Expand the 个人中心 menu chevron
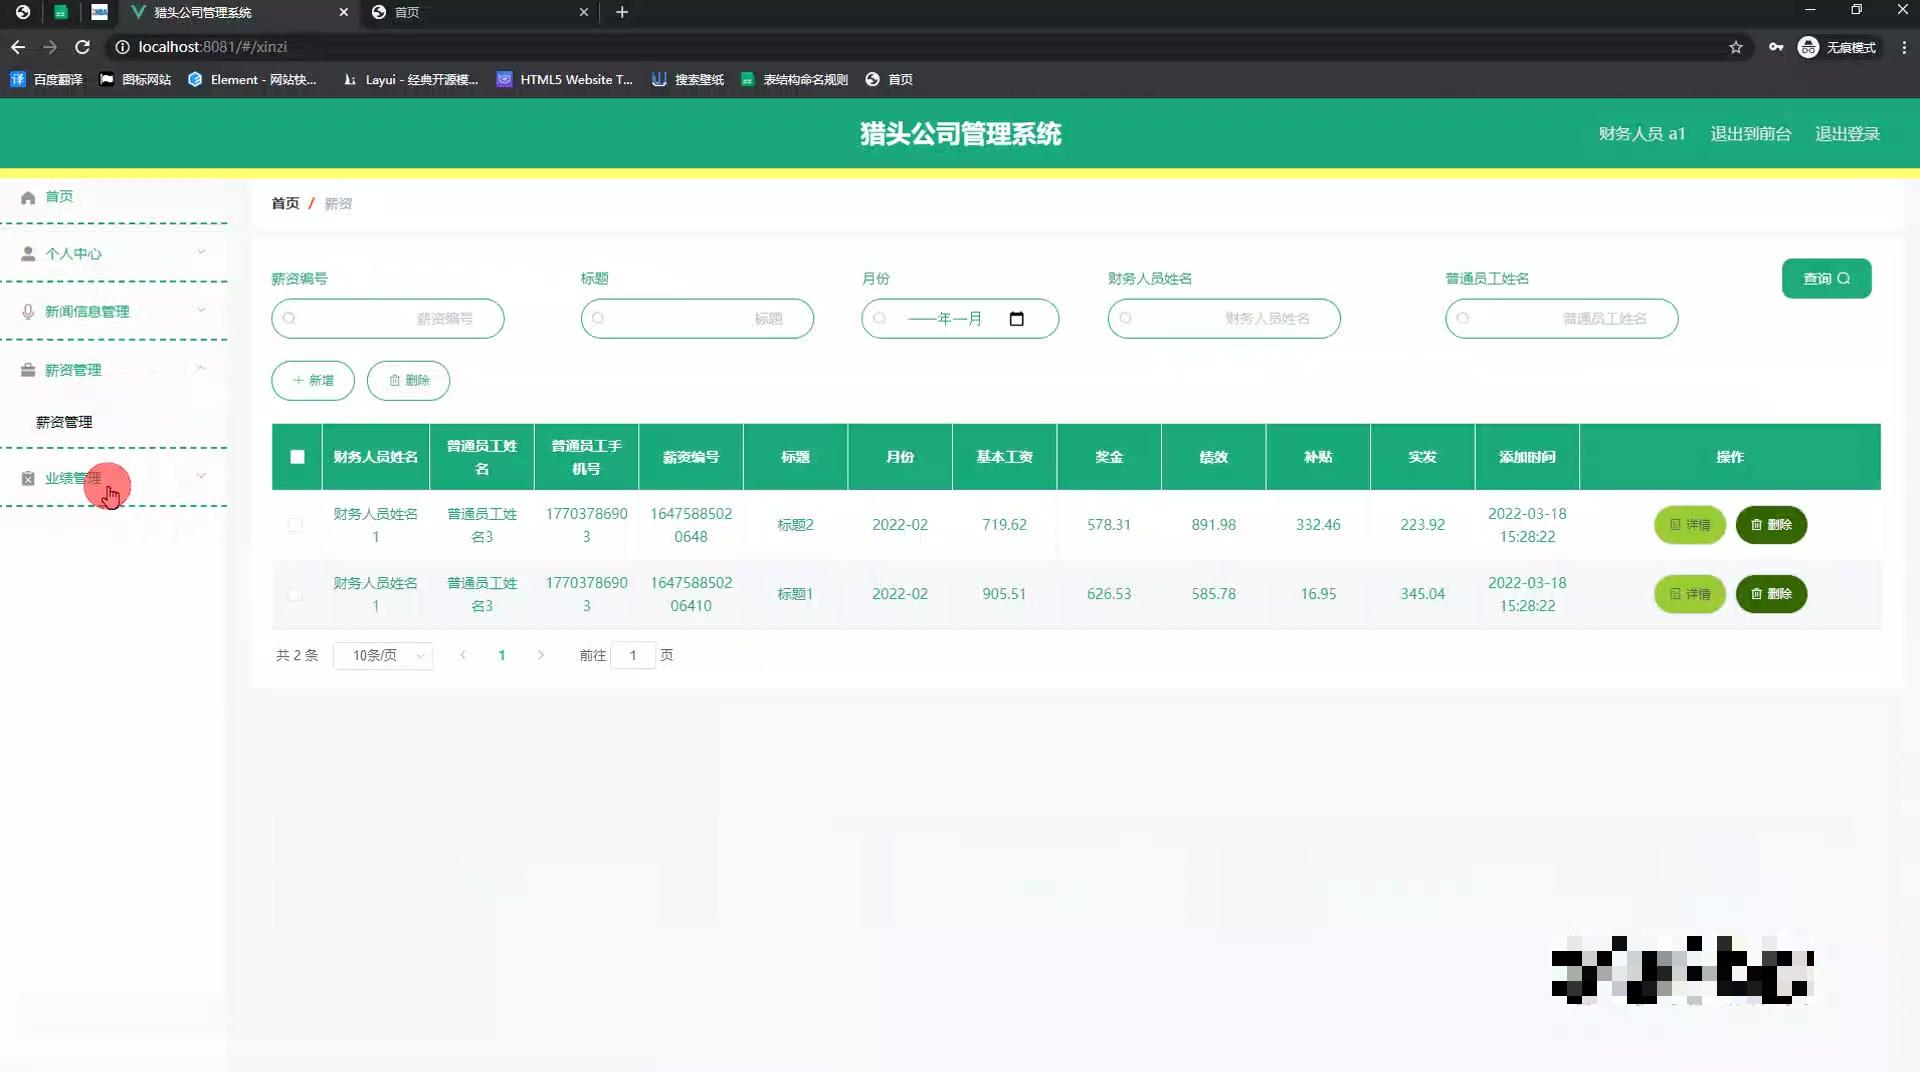 tap(201, 252)
